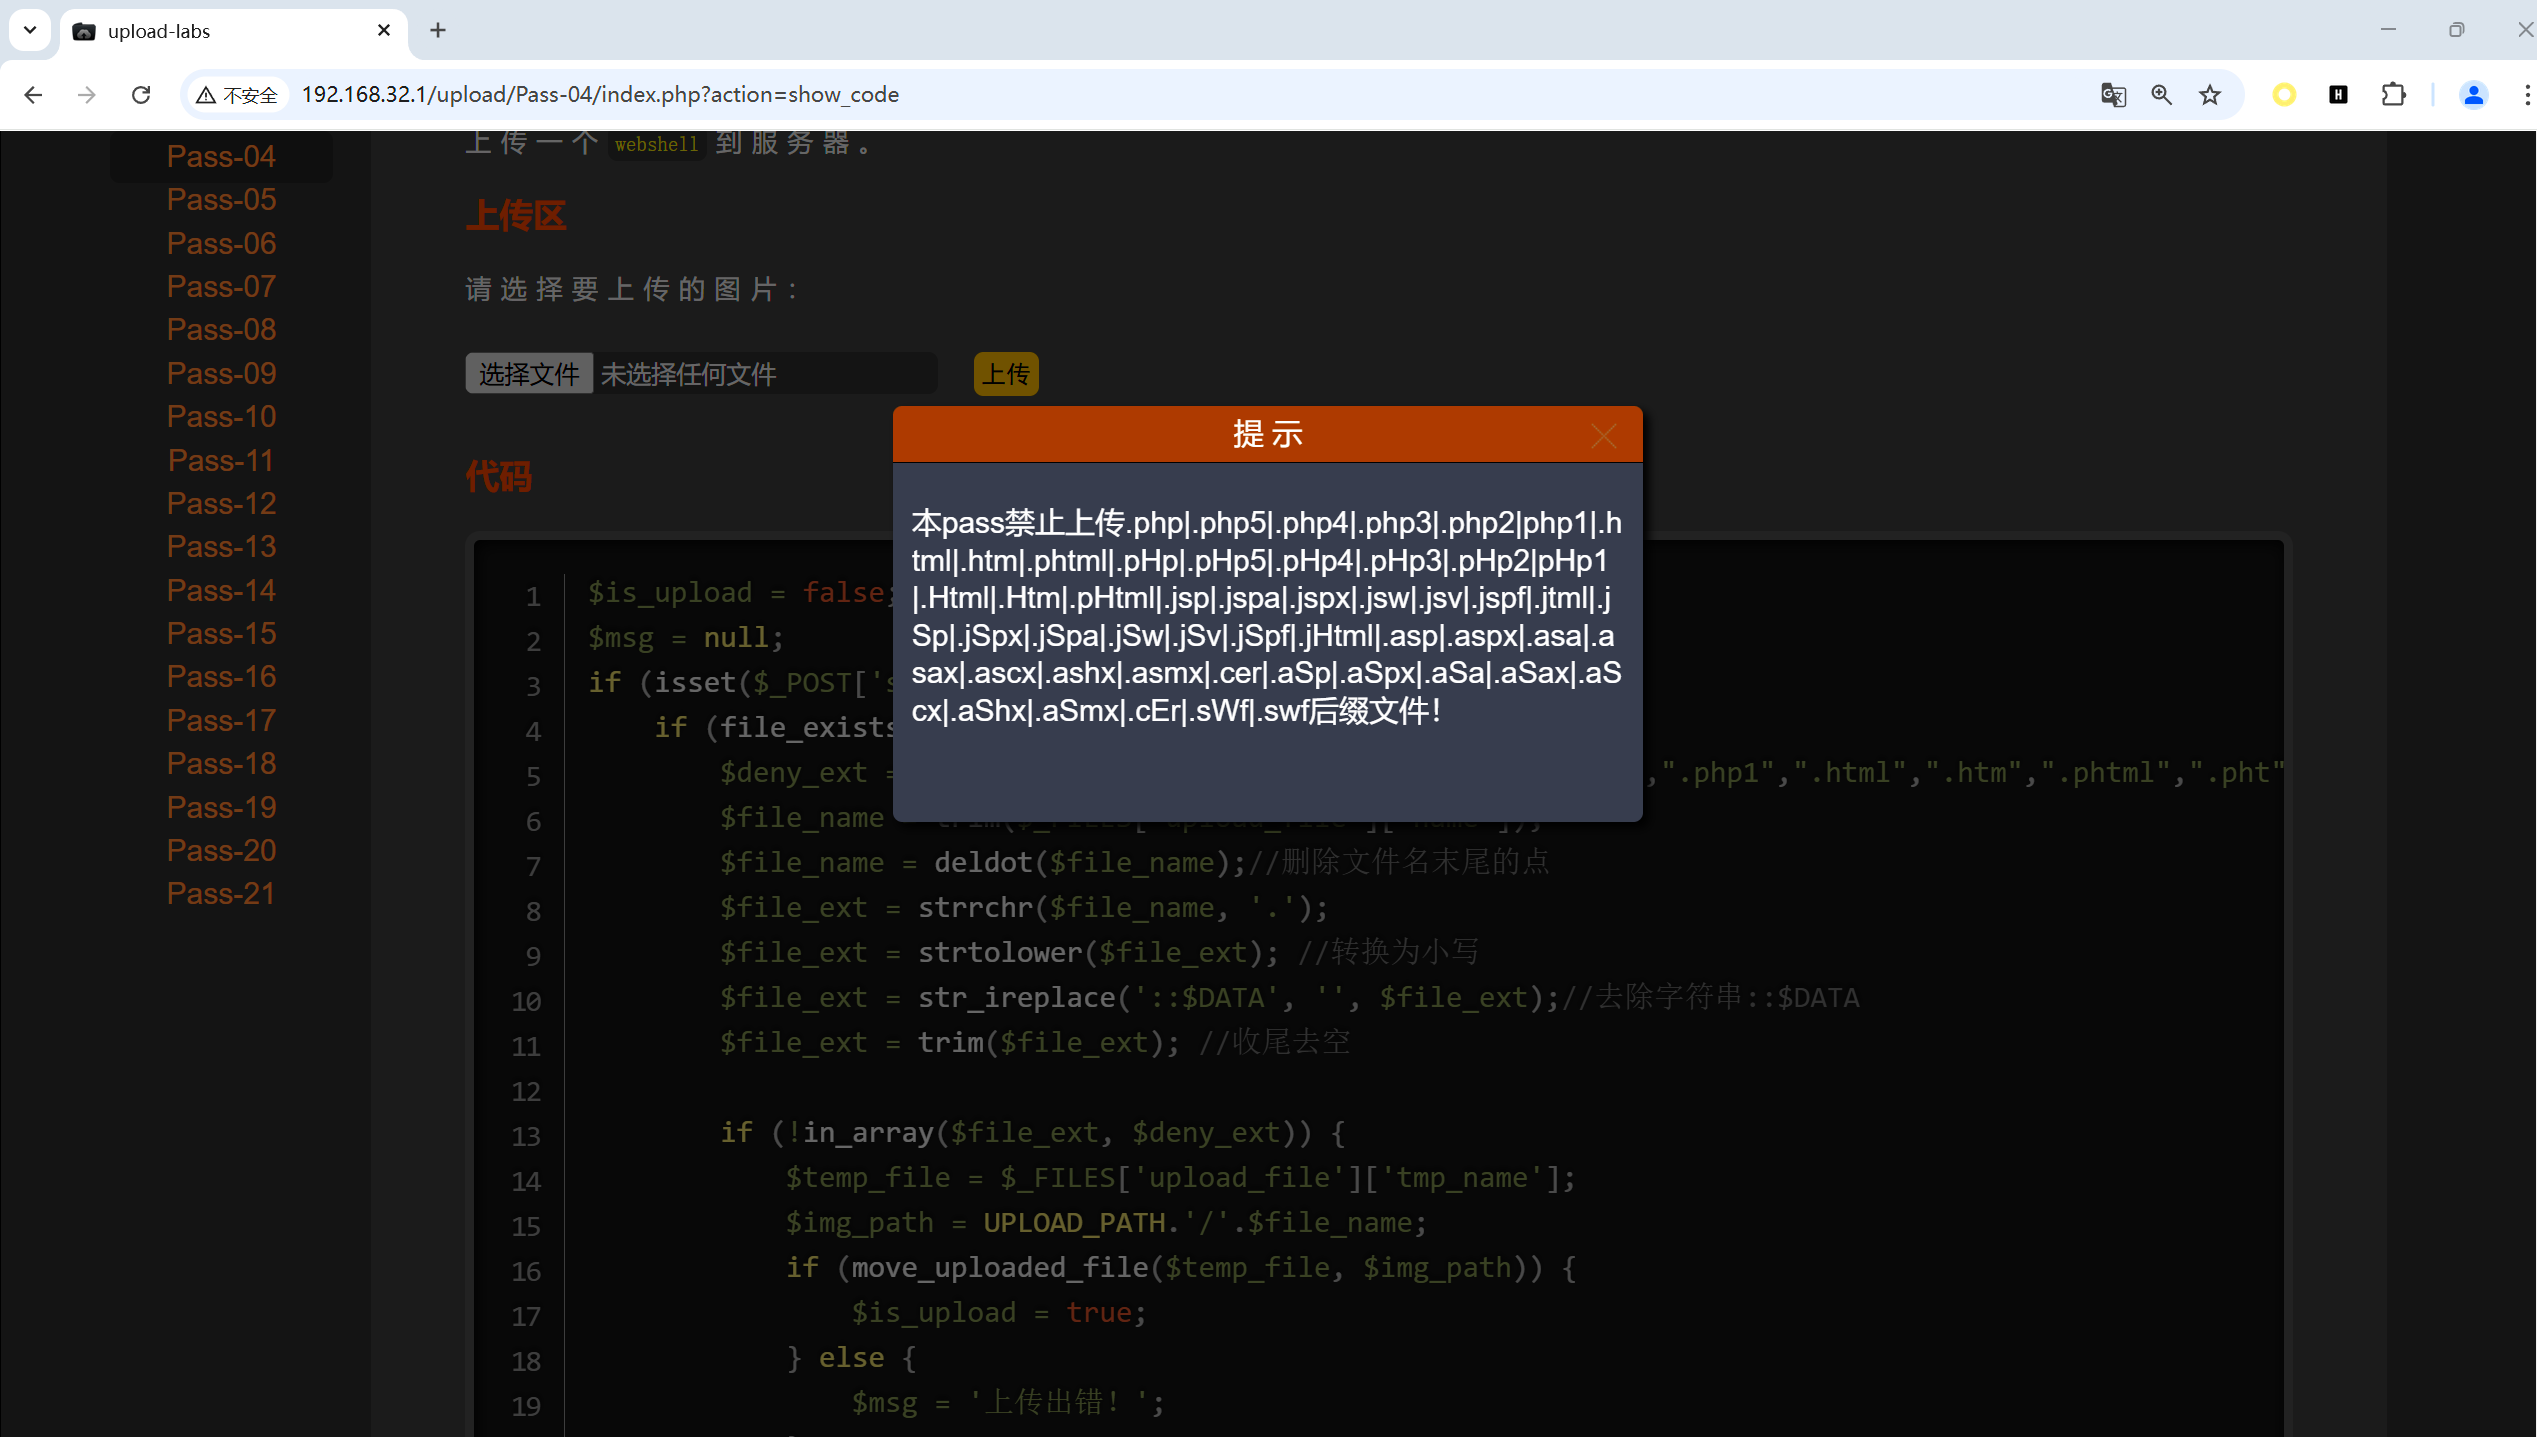Viewport: 2537px width, 1437px height.
Task: Click the zoom magnifier icon in address bar
Action: pos(2161,95)
